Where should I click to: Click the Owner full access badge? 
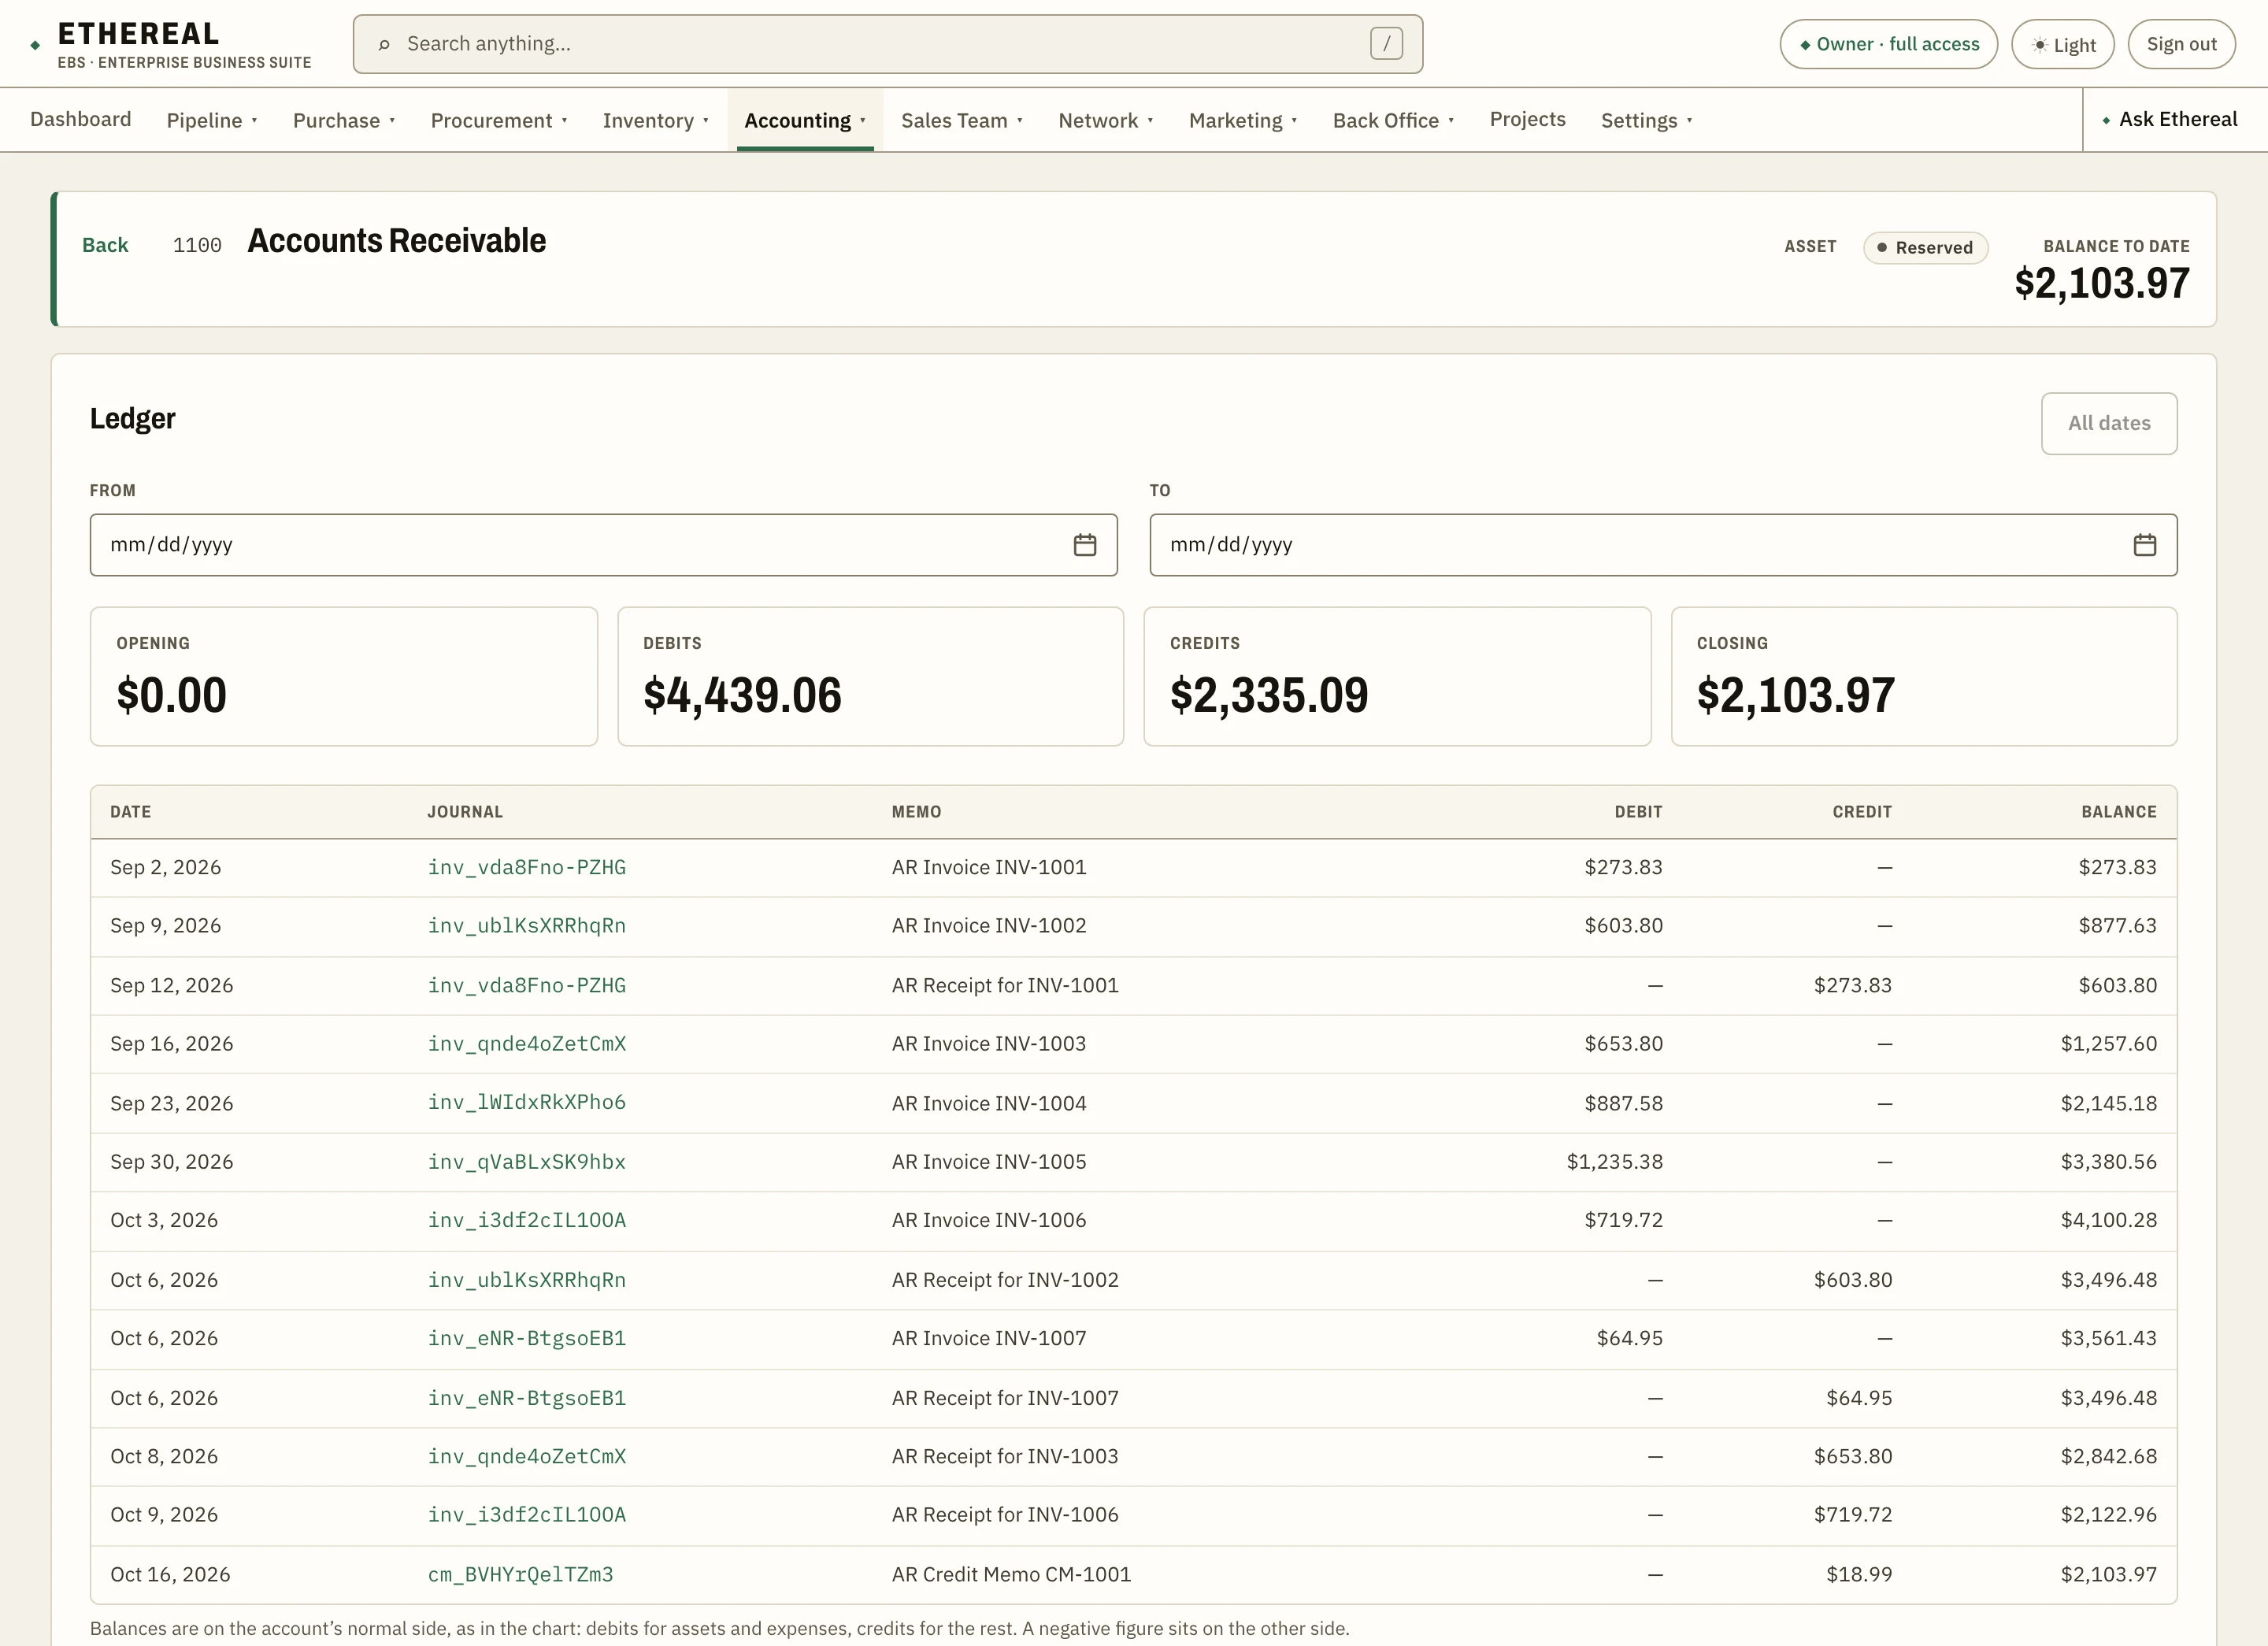coord(1888,44)
